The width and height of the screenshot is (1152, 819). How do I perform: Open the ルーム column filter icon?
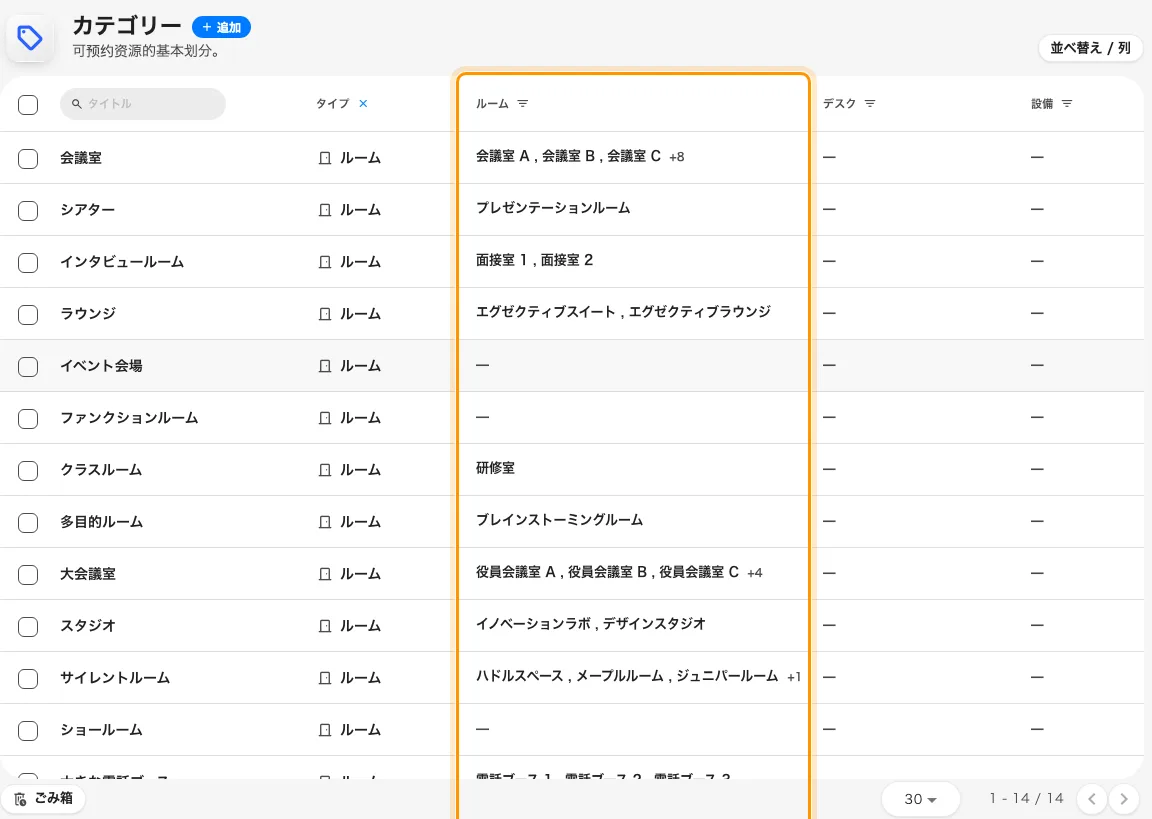click(x=522, y=104)
